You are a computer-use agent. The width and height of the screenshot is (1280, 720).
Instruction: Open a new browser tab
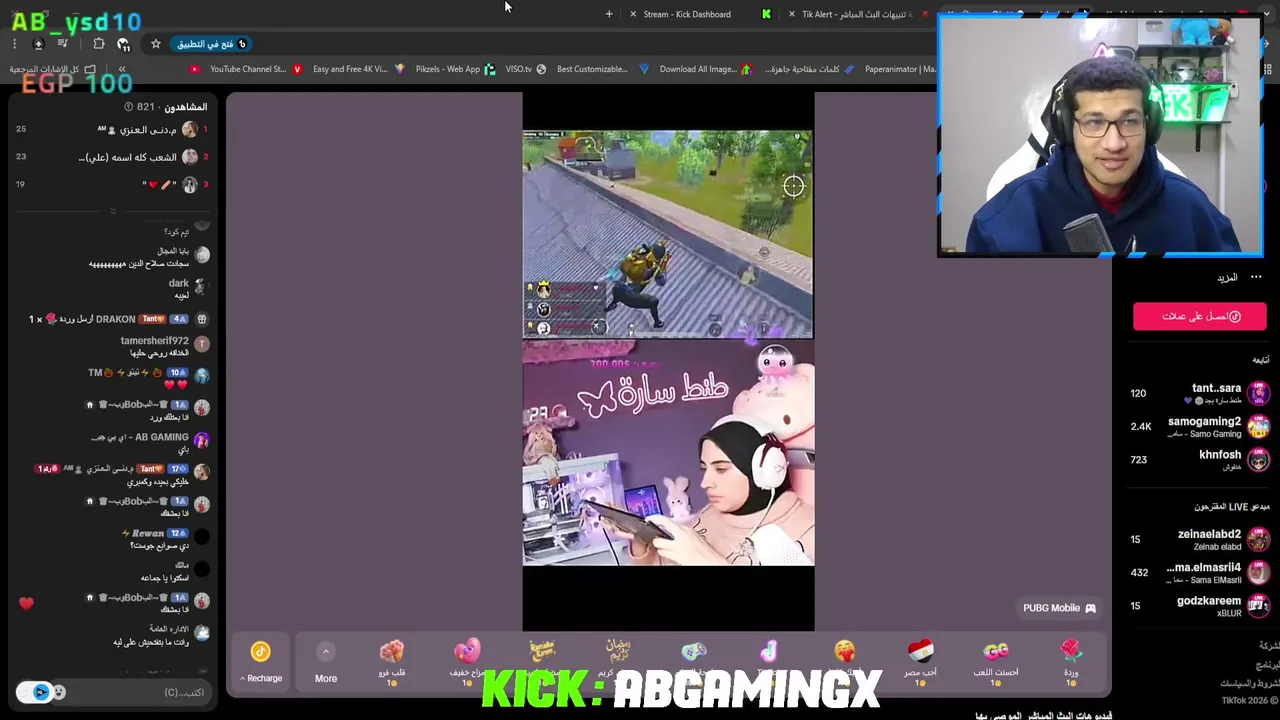609,14
